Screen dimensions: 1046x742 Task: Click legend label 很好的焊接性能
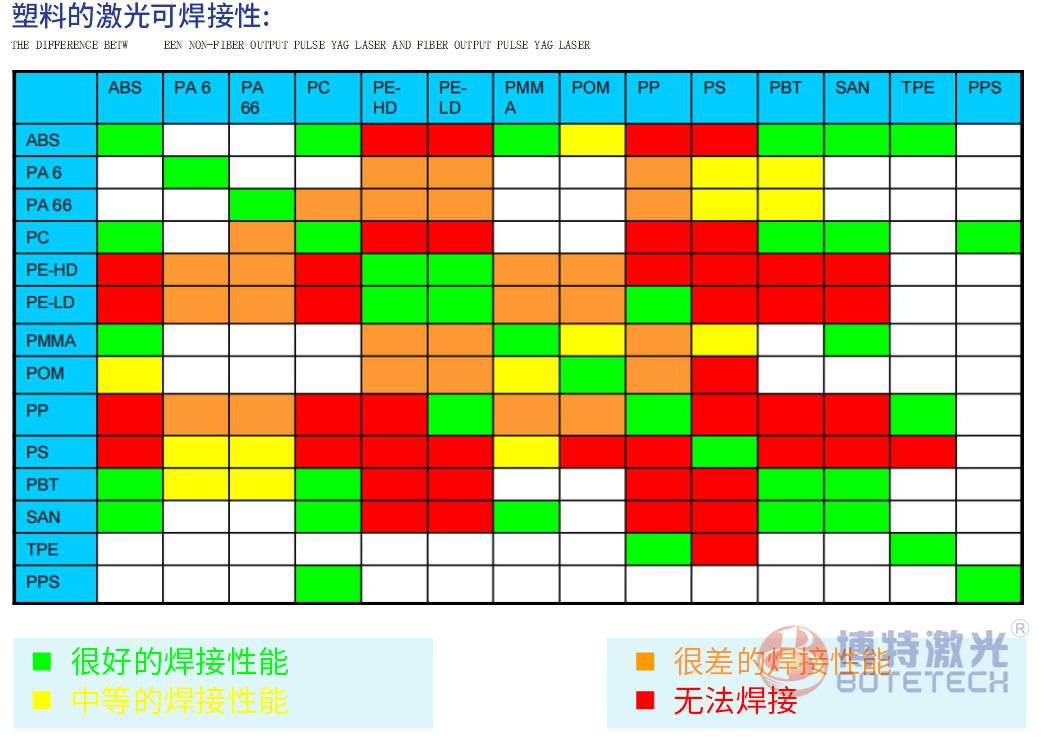click(179, 661)
